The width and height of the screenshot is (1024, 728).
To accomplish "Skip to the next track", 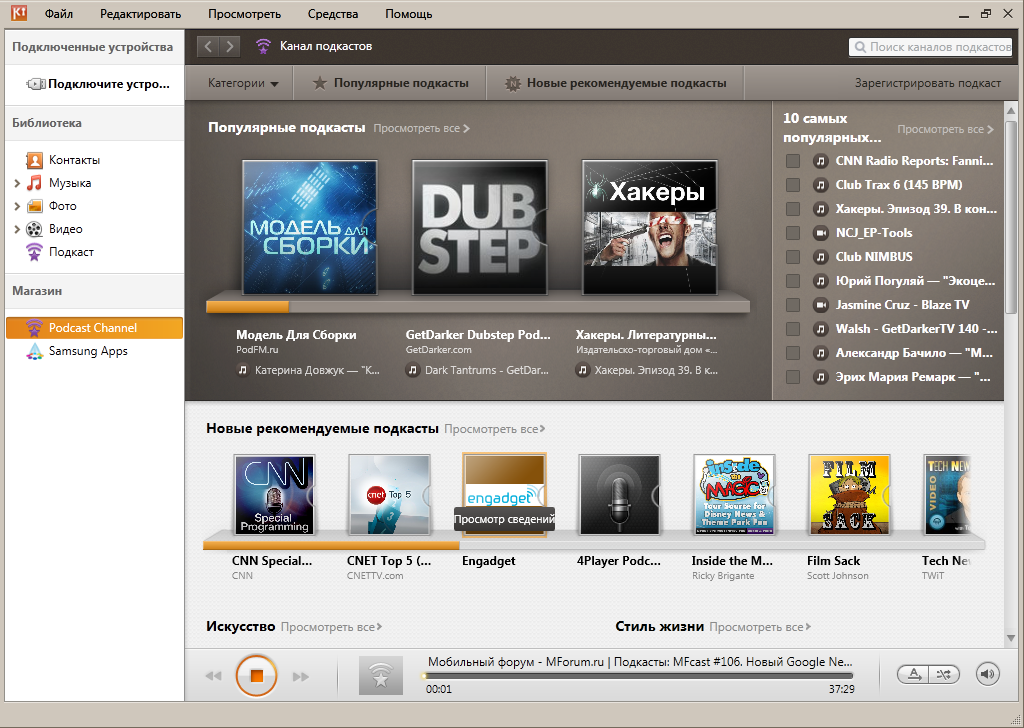I will [x=300, y=676].
